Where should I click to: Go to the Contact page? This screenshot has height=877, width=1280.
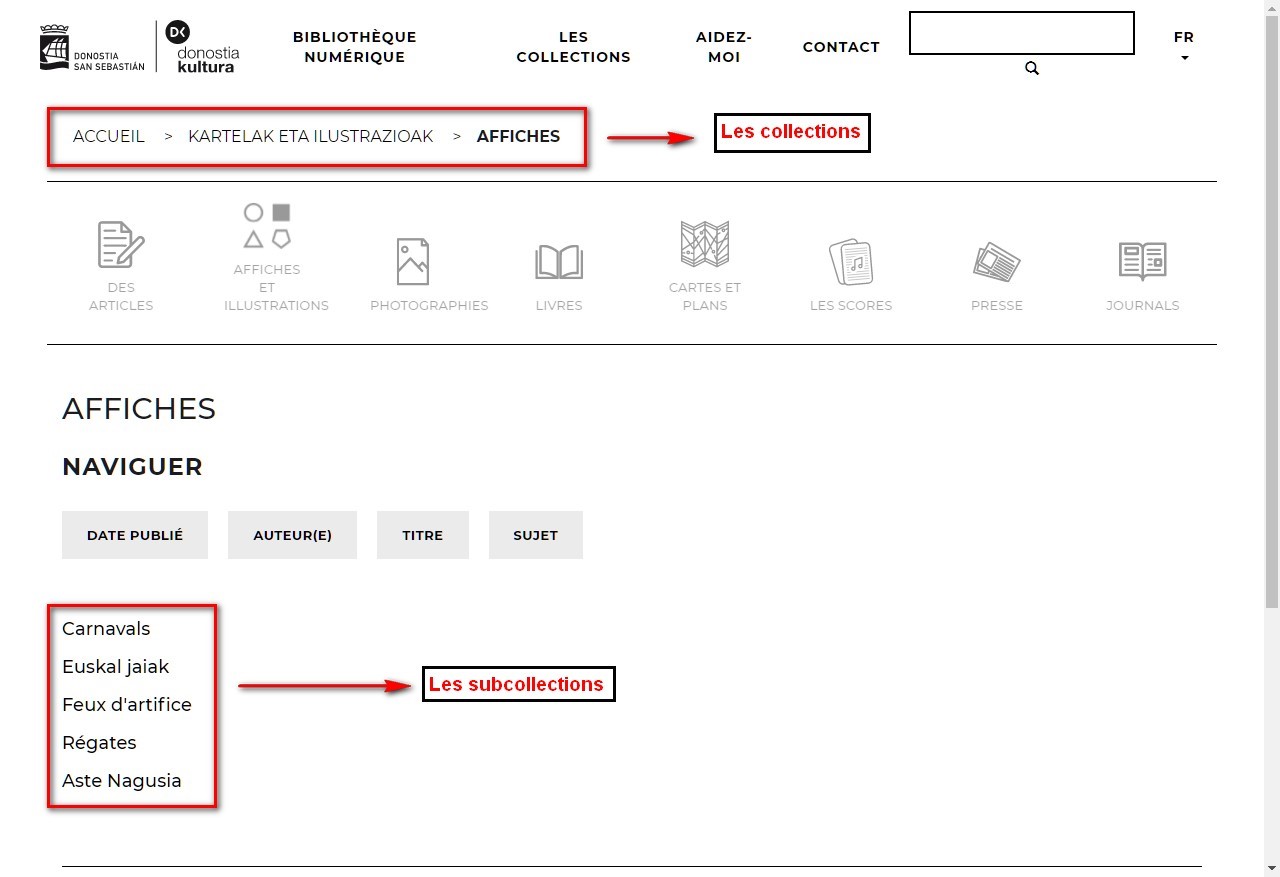tap(841, 47)
